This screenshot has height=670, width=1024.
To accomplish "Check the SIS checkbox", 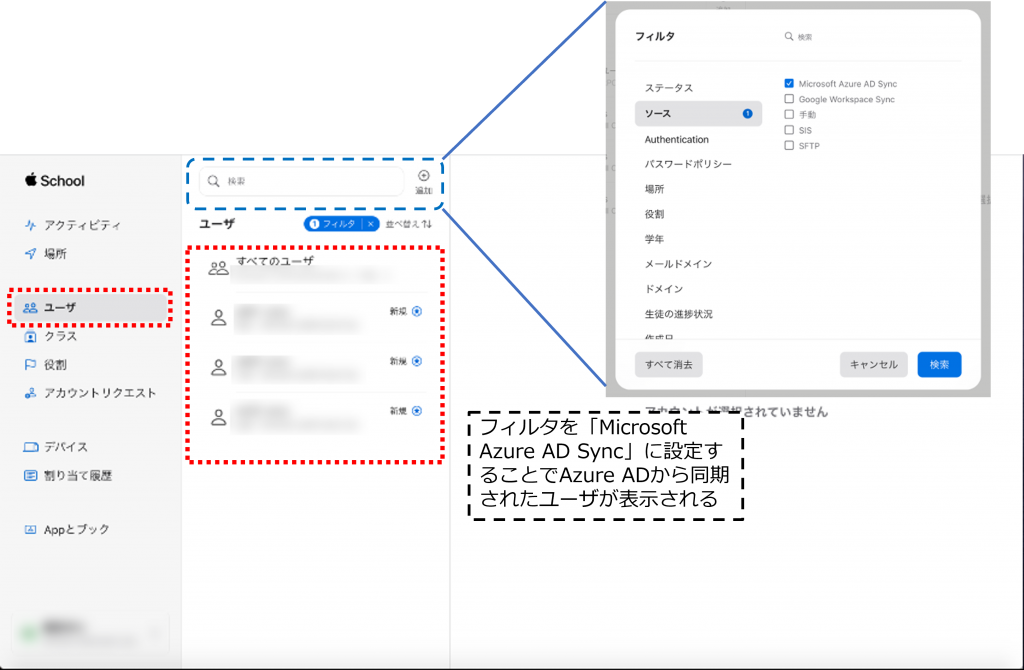I will click(x=789, y=130).
